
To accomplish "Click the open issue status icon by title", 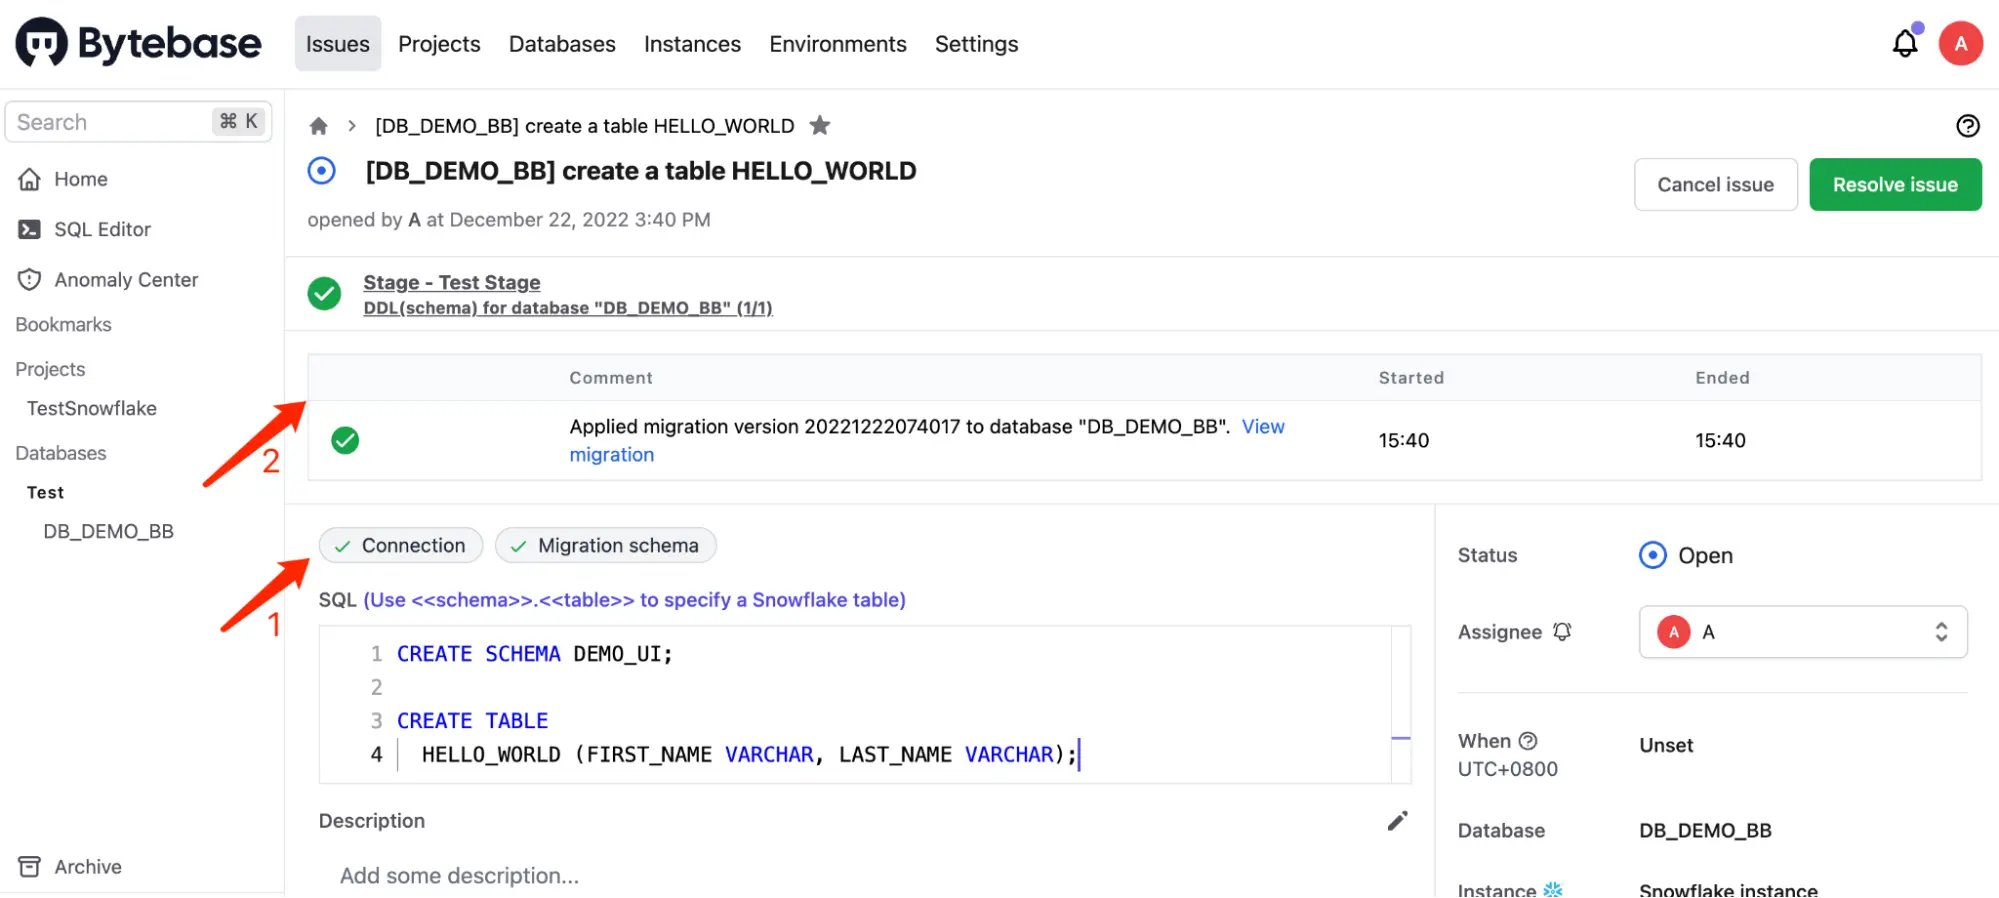I will (322, 171).
